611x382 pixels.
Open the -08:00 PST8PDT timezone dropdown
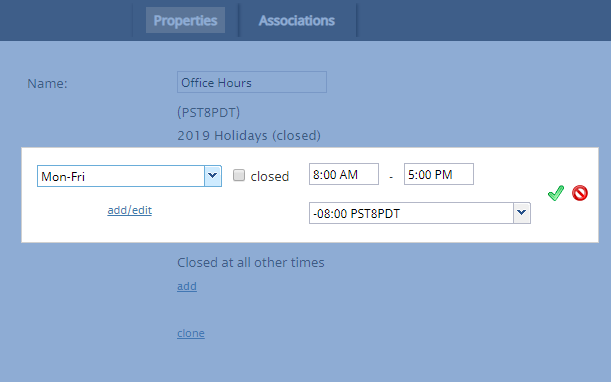tap(420, 213)
